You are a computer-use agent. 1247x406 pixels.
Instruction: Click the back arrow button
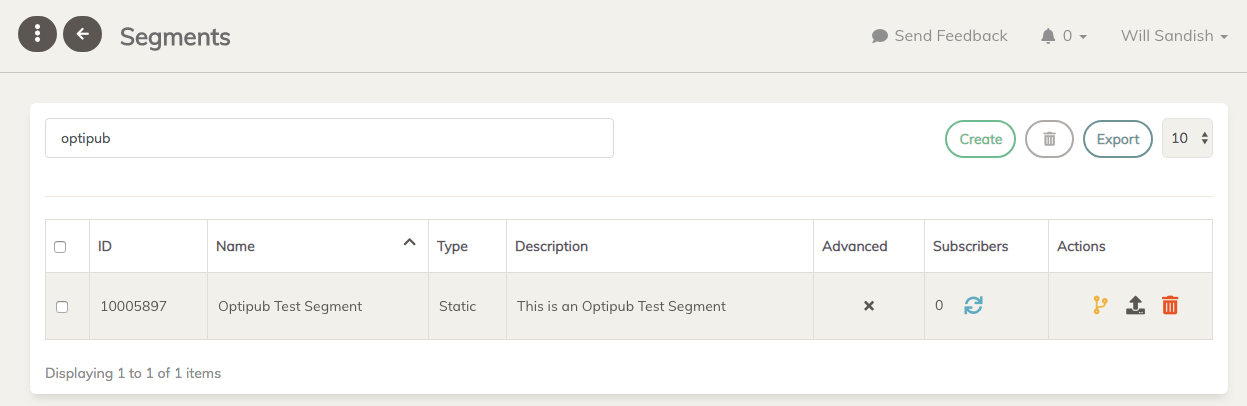(83, 34)
